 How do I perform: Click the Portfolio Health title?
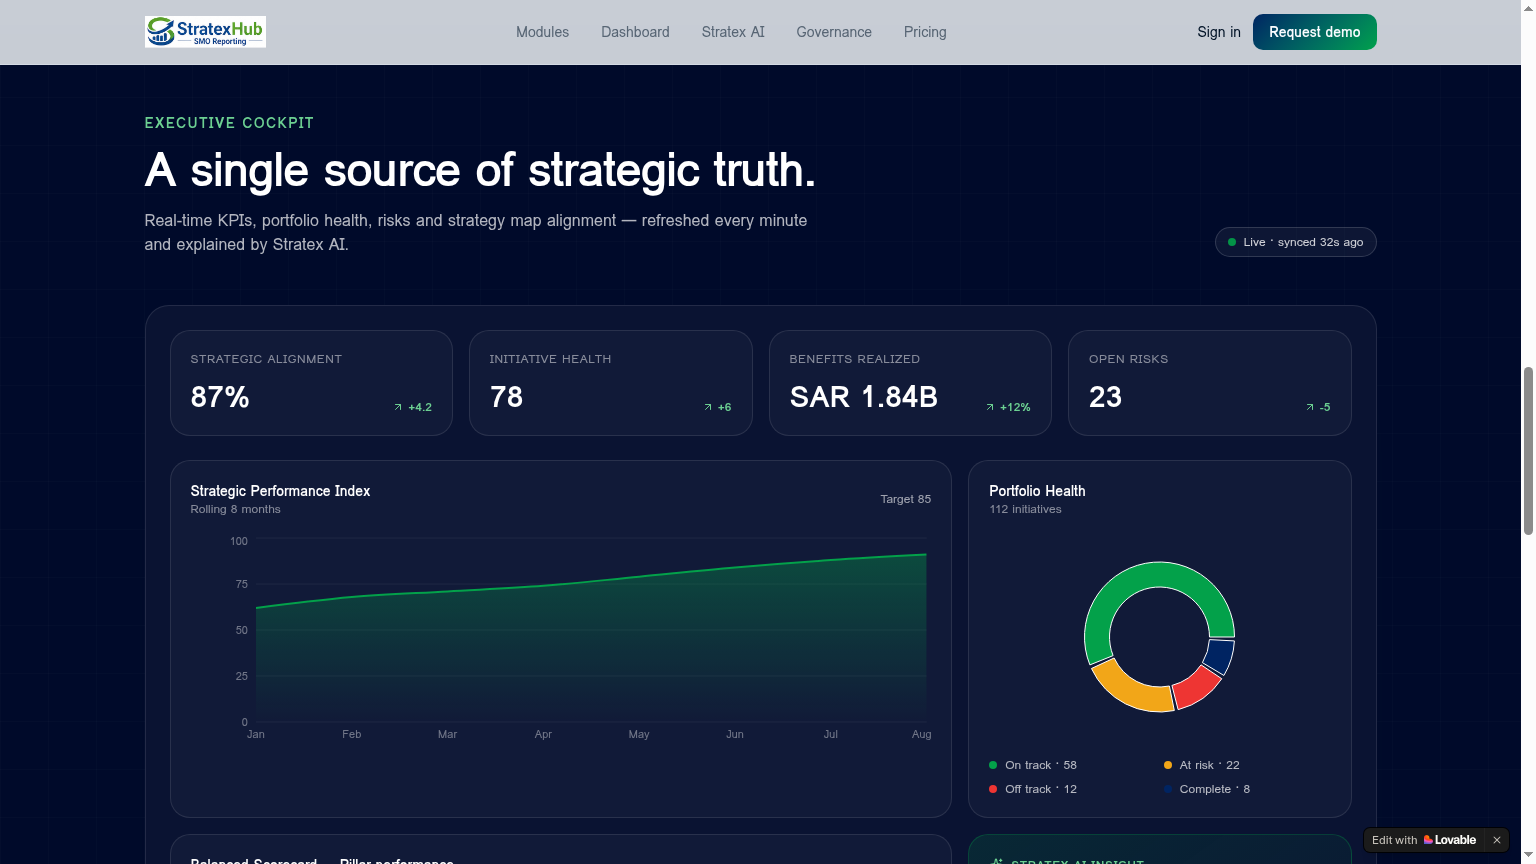pos(1037,491)
